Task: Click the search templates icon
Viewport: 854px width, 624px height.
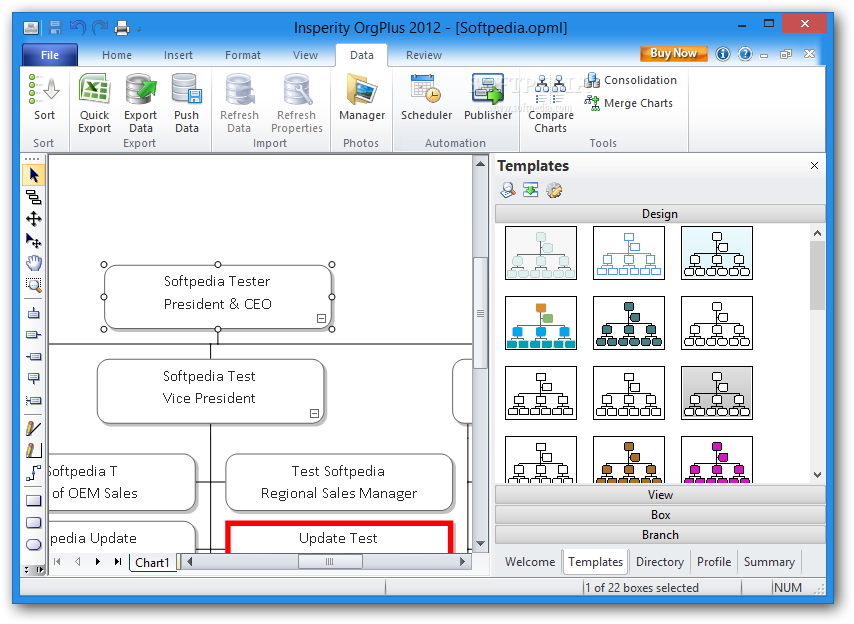Action: point(508,190)
